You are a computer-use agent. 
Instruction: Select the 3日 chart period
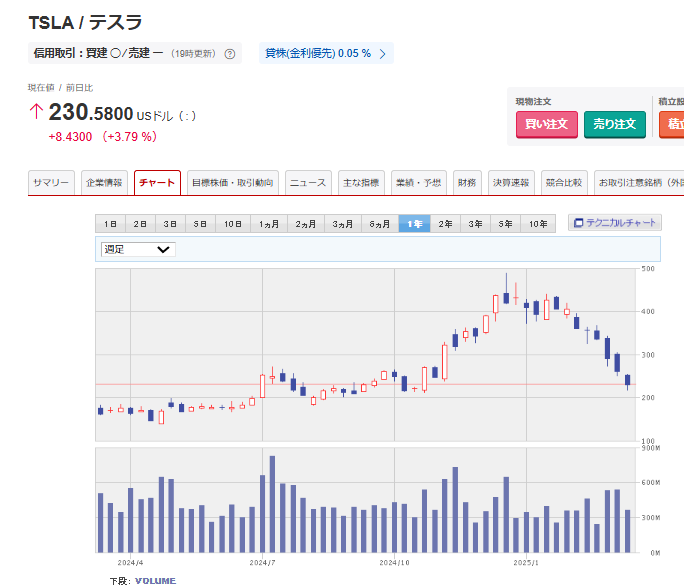click(171, 224)
